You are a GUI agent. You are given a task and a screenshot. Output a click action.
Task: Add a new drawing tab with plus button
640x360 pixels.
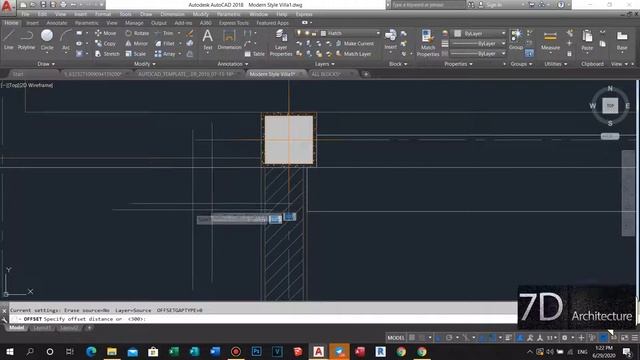click(x=366, y=74)
